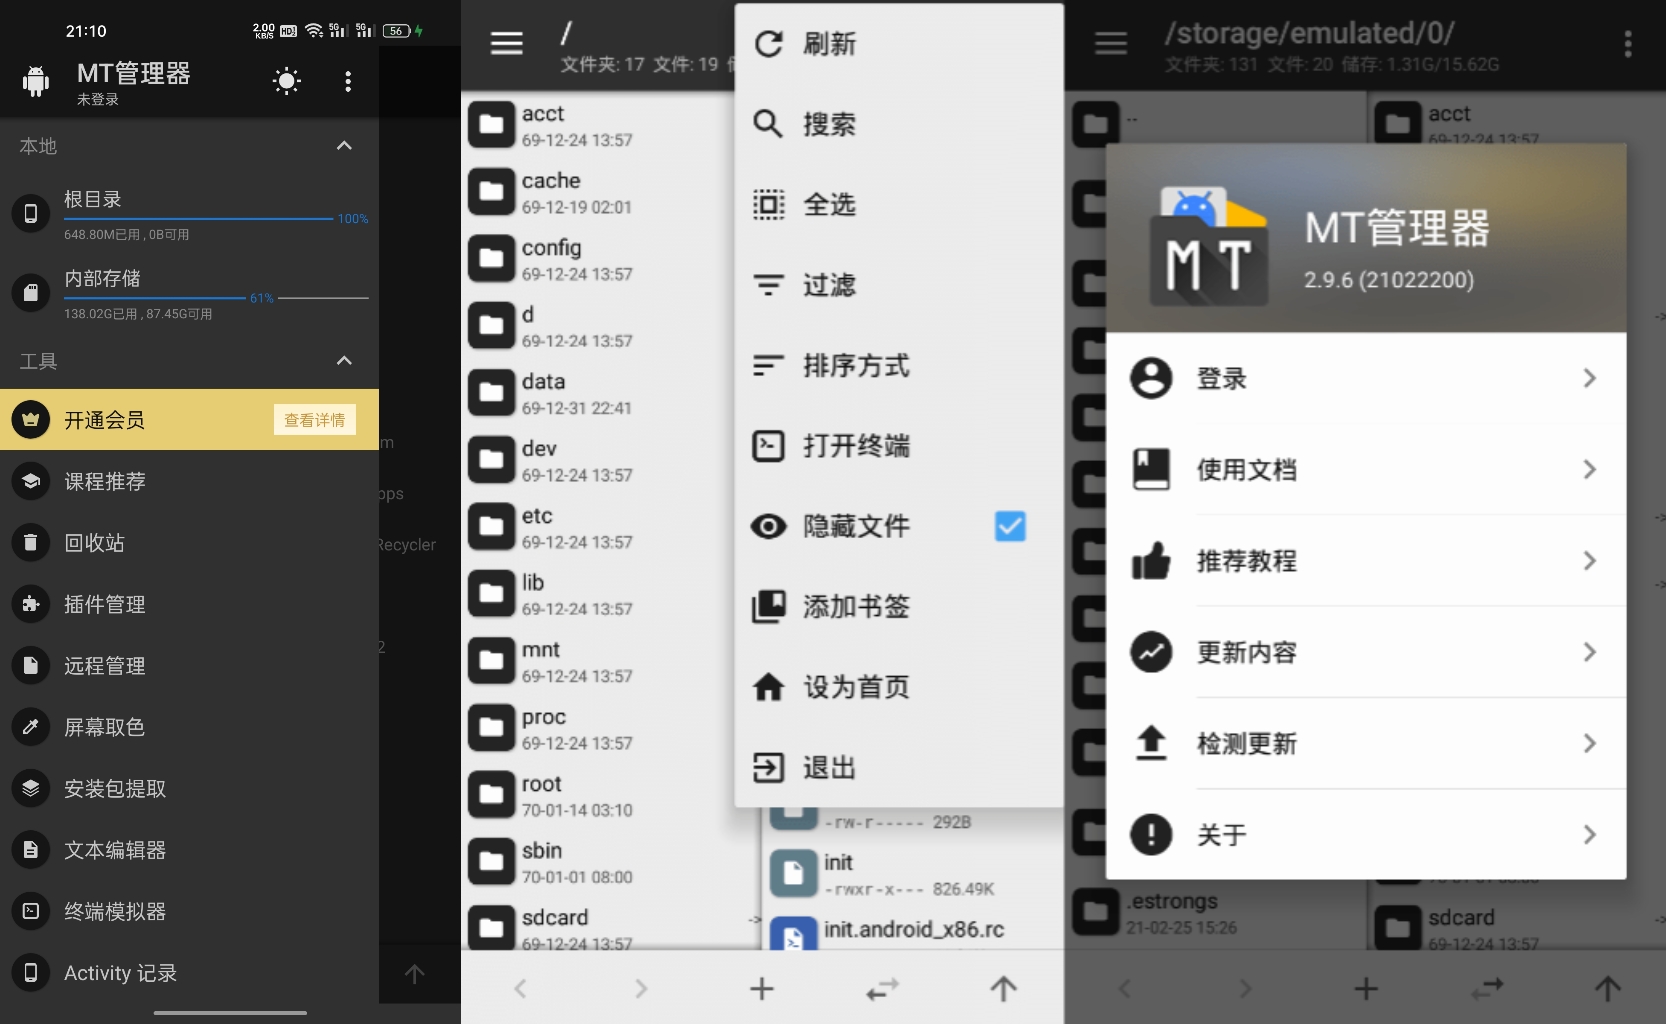Open 课程推荐 tool
The height and width of the screenshot is (1024, 1666).
click(x=189, y=481)
